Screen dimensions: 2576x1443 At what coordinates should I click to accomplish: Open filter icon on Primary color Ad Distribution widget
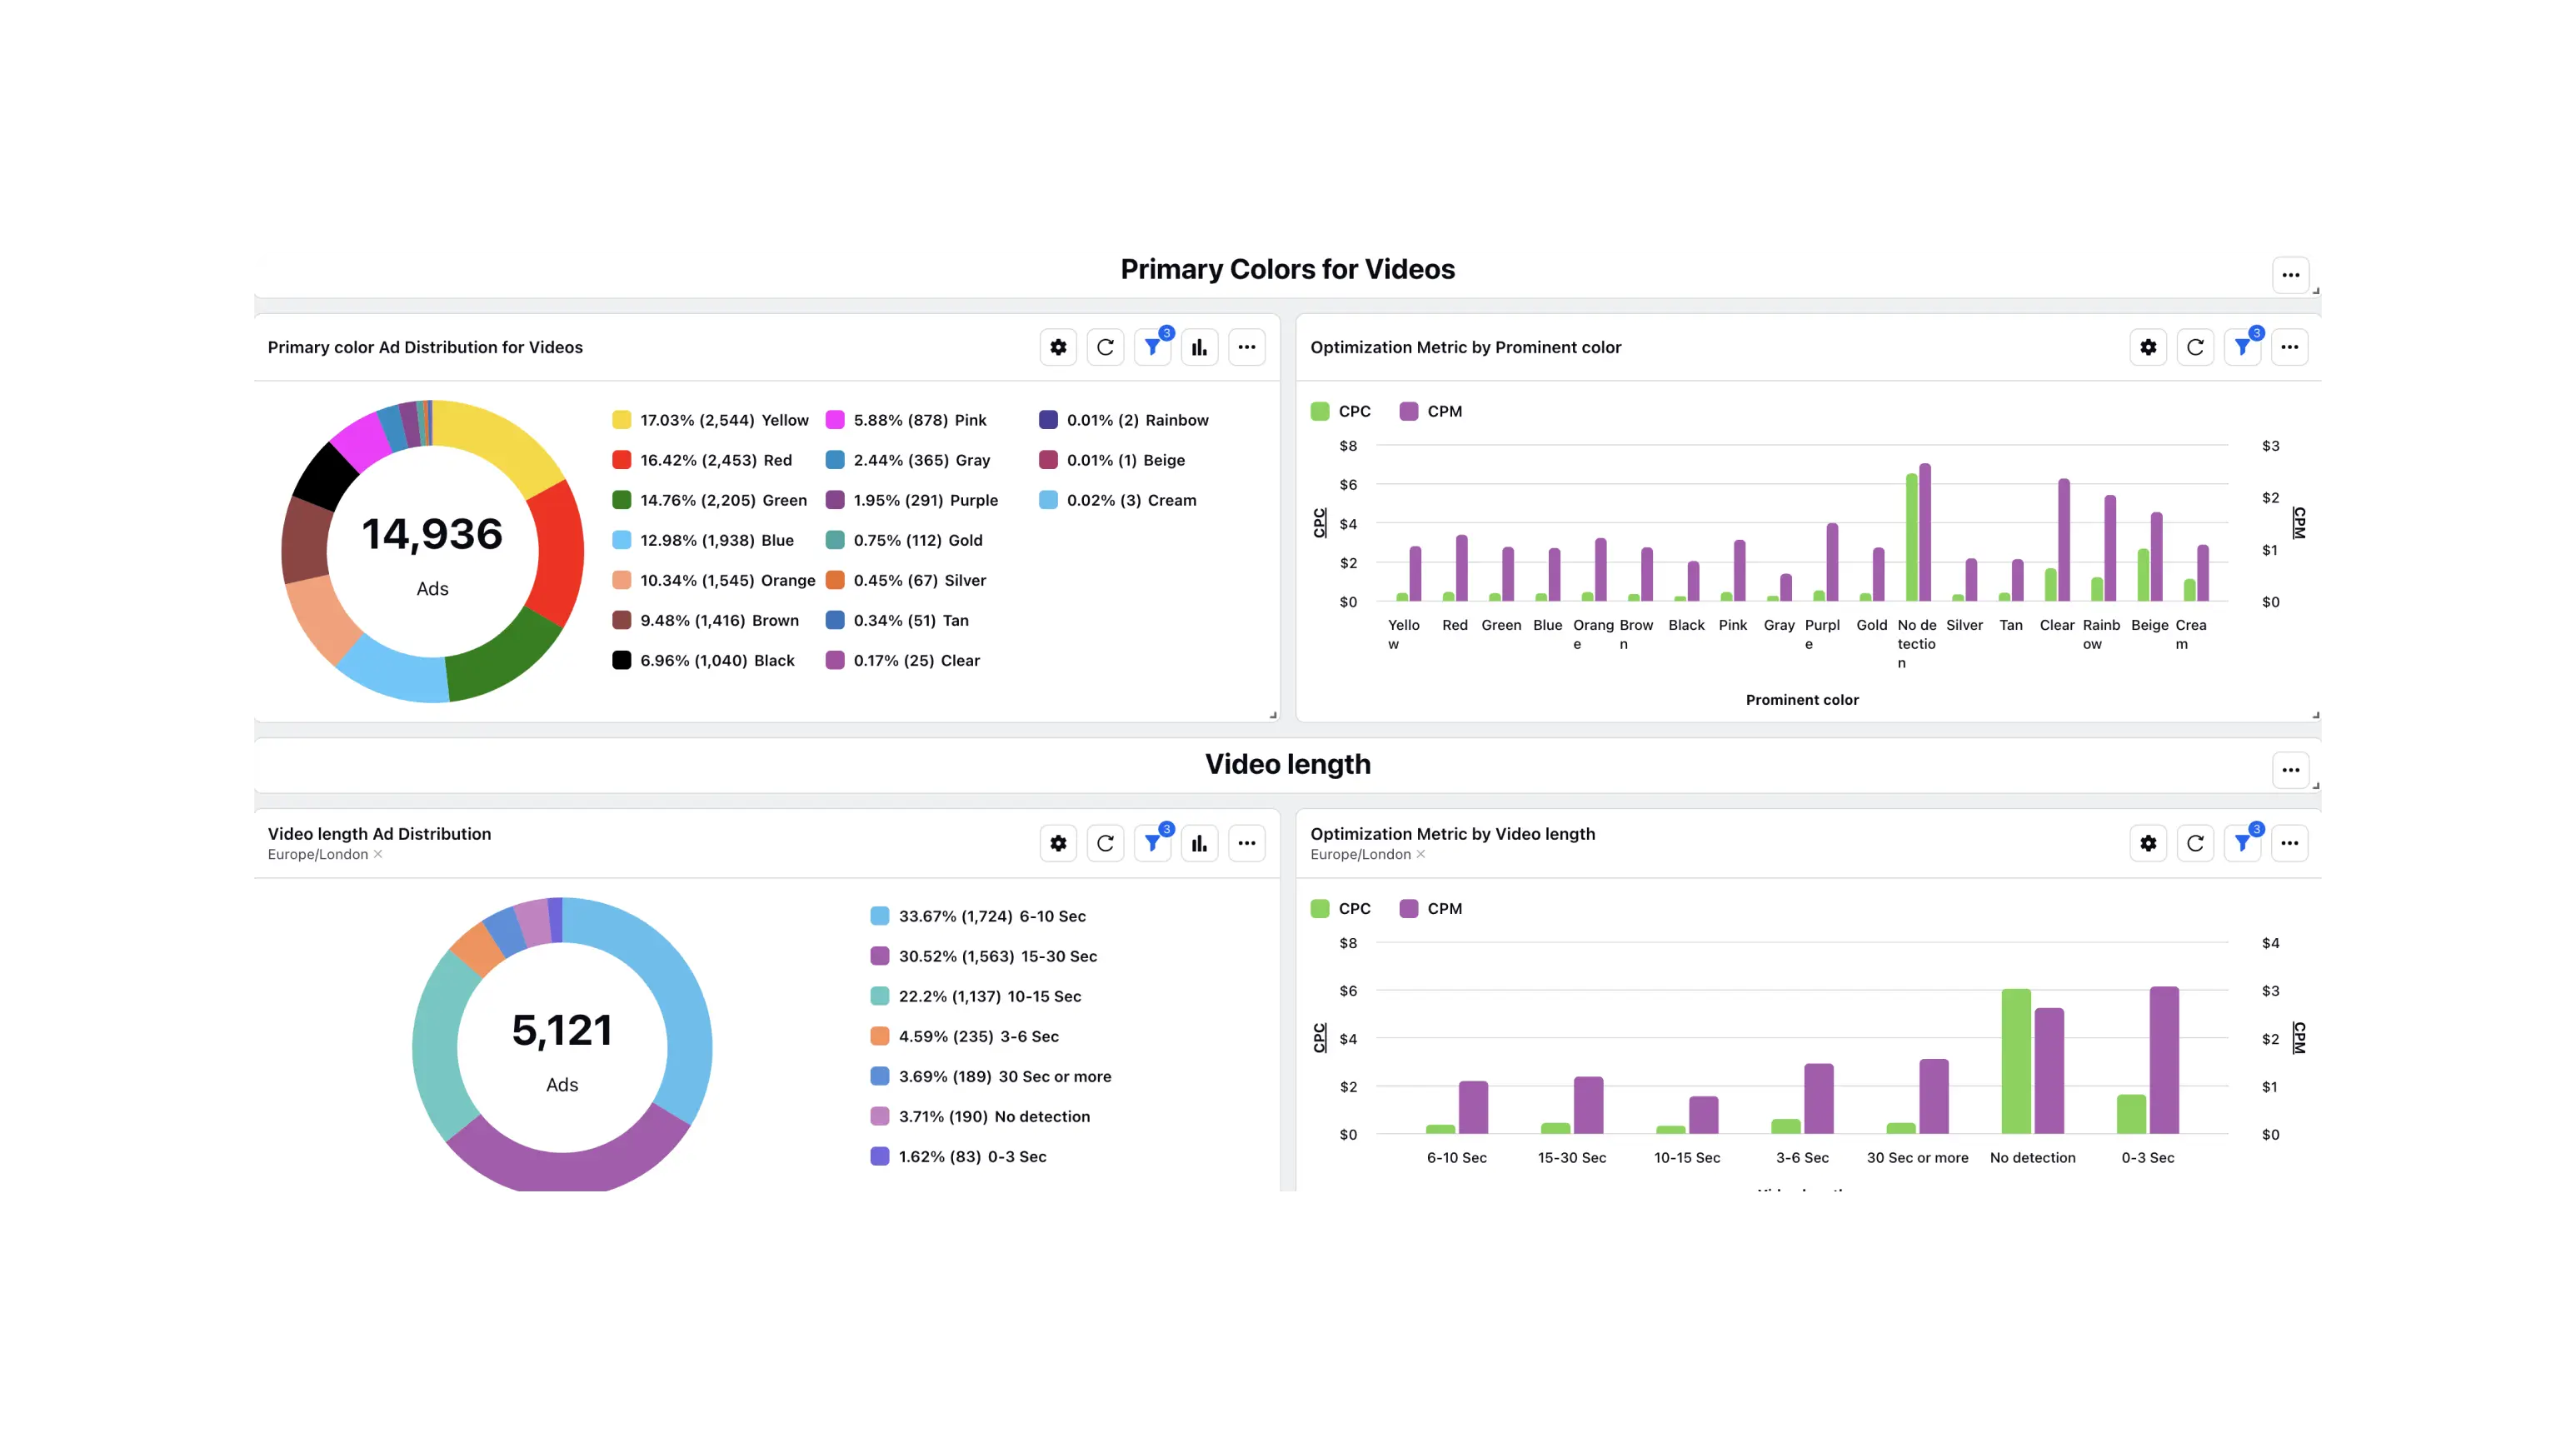point(1153,347)
